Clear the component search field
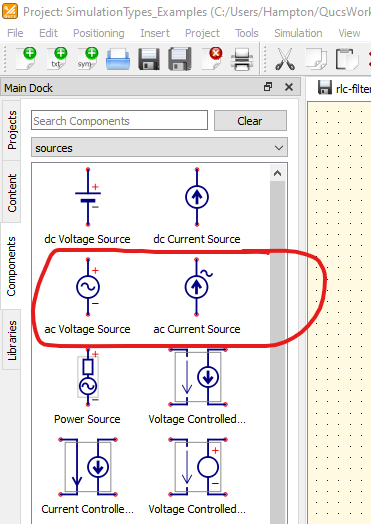 tap(250, 121)
